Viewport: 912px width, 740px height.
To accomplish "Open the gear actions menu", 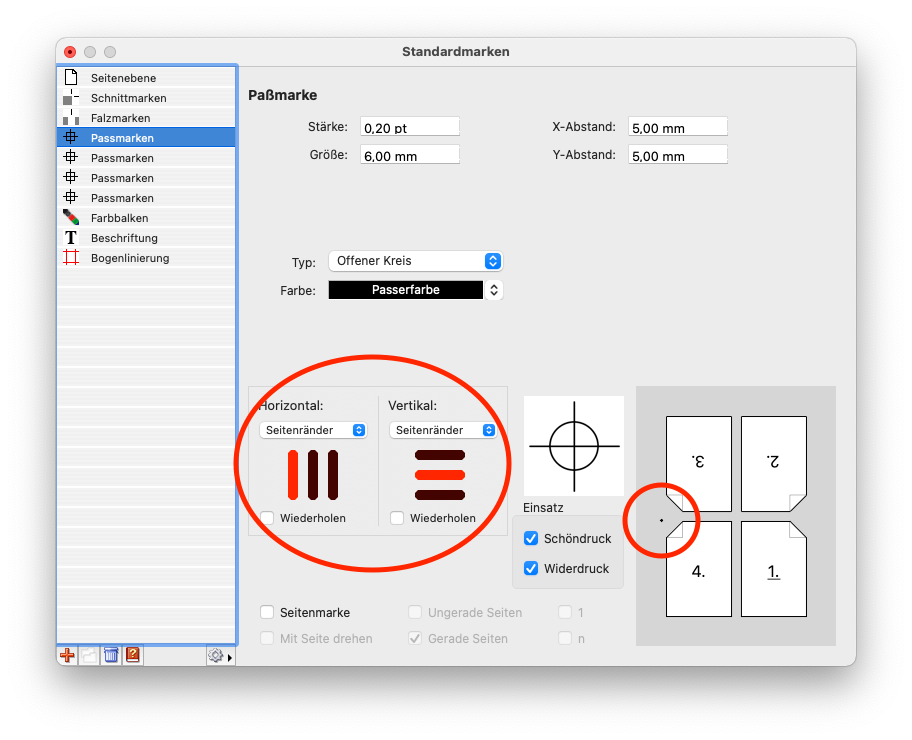I will tap(218, 656).
